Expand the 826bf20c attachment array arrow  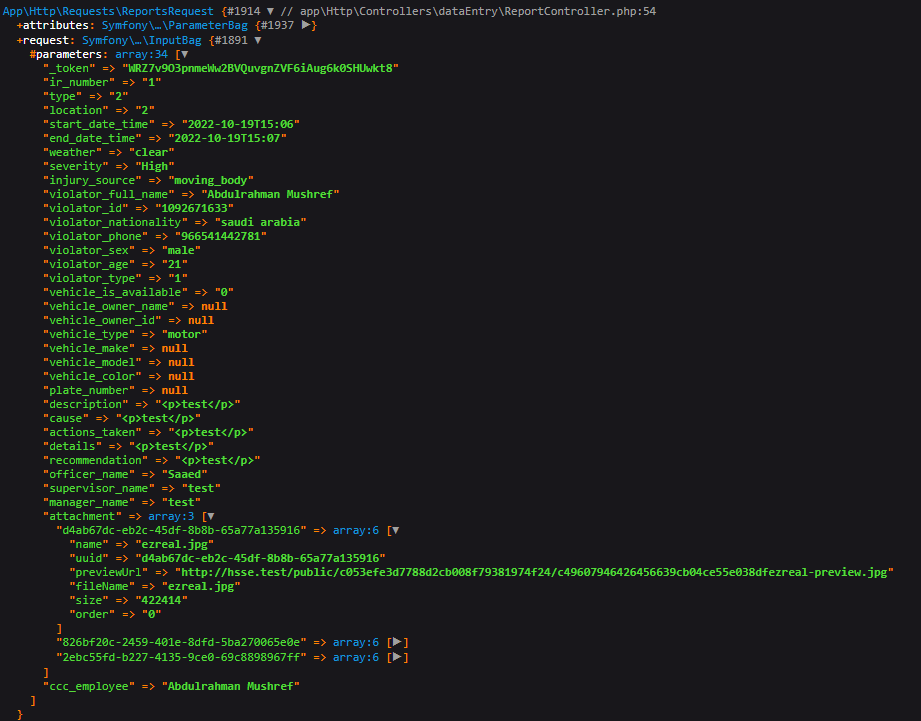point(397,642)
